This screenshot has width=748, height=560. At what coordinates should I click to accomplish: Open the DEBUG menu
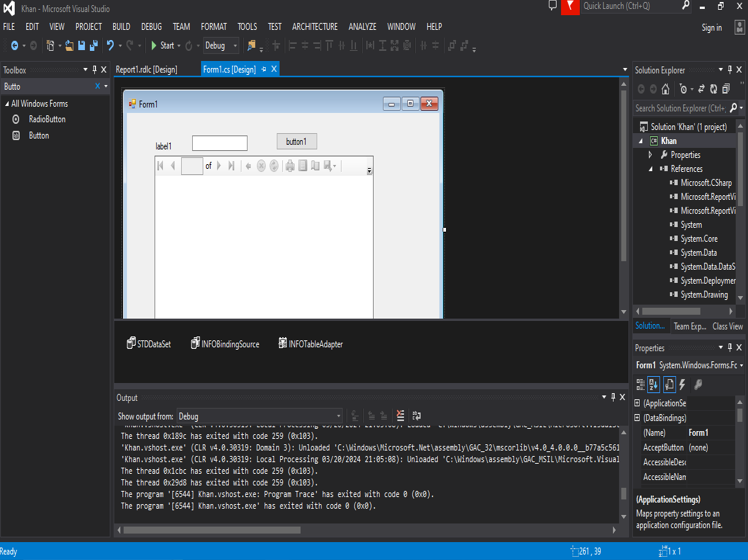(151, 27)
